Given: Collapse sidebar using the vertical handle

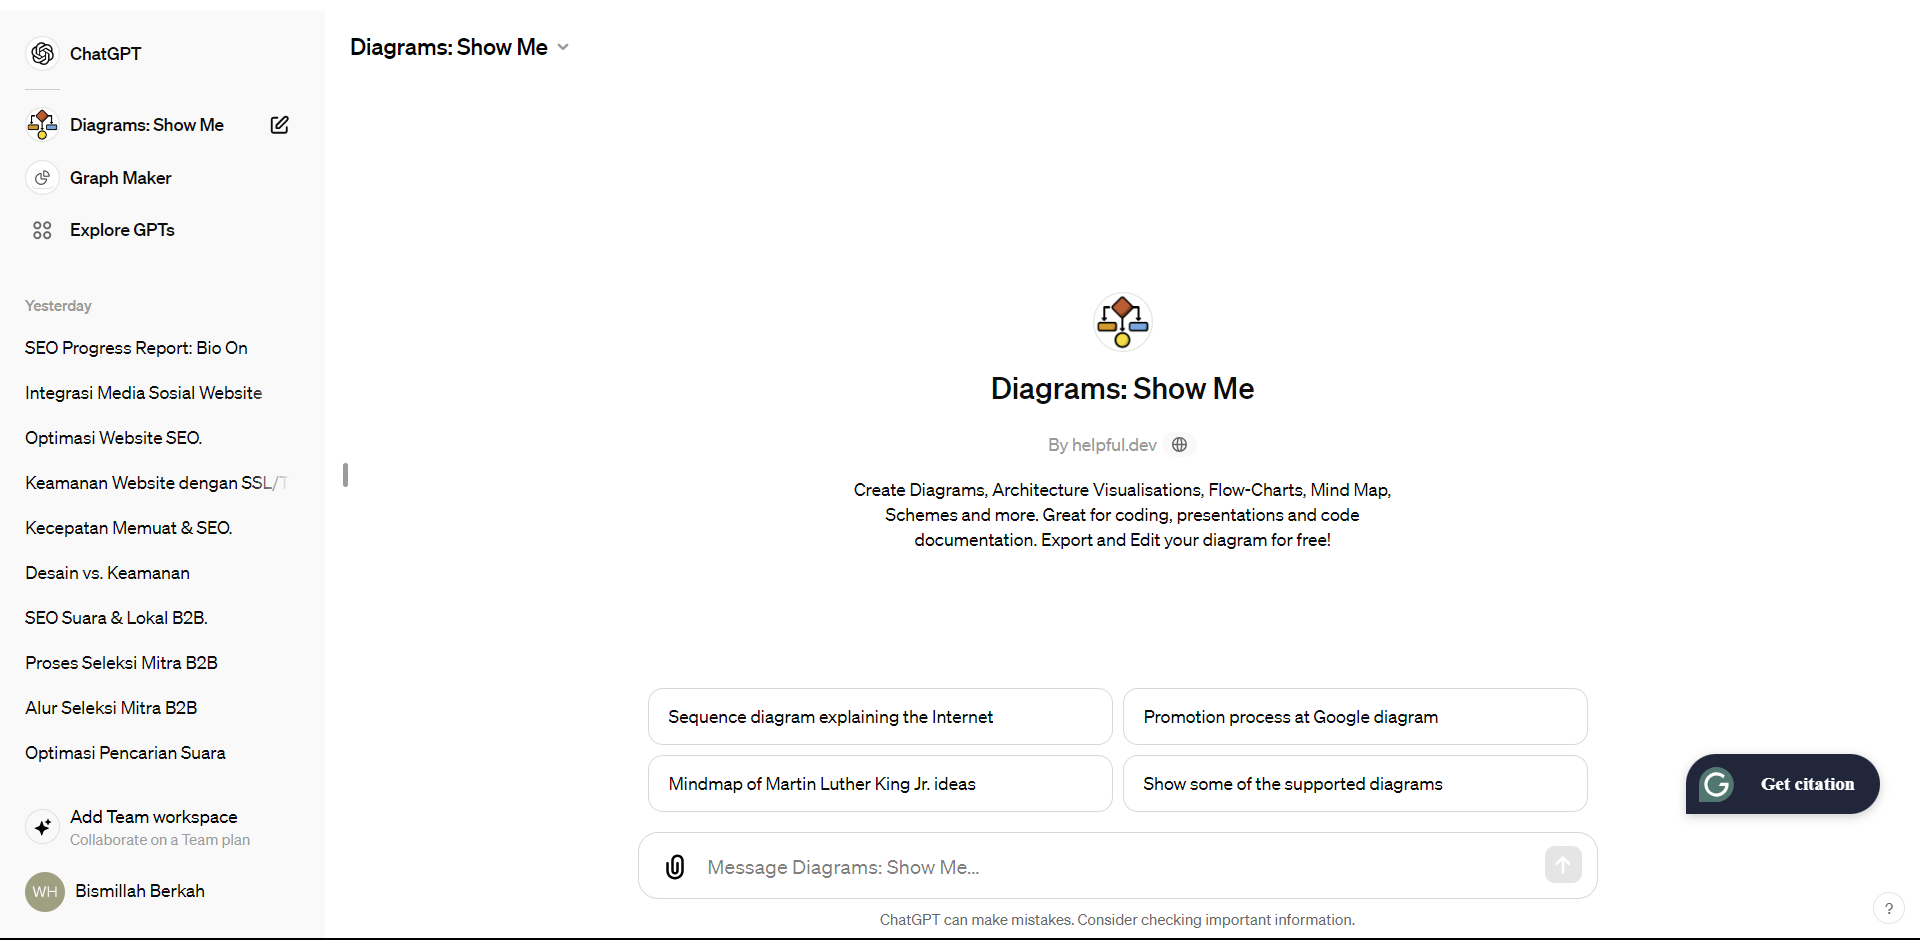Looking at the screenshot, I should 345,475.
